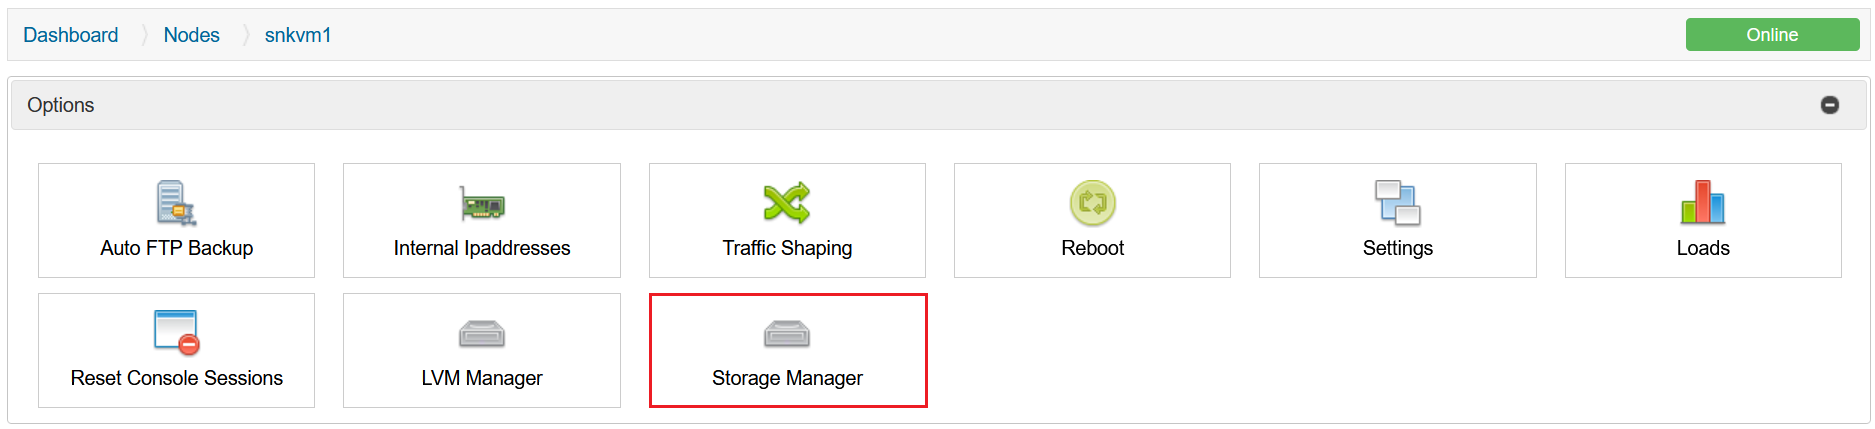
Task: Click the Options panel header bar
Action: coord(938,105)
